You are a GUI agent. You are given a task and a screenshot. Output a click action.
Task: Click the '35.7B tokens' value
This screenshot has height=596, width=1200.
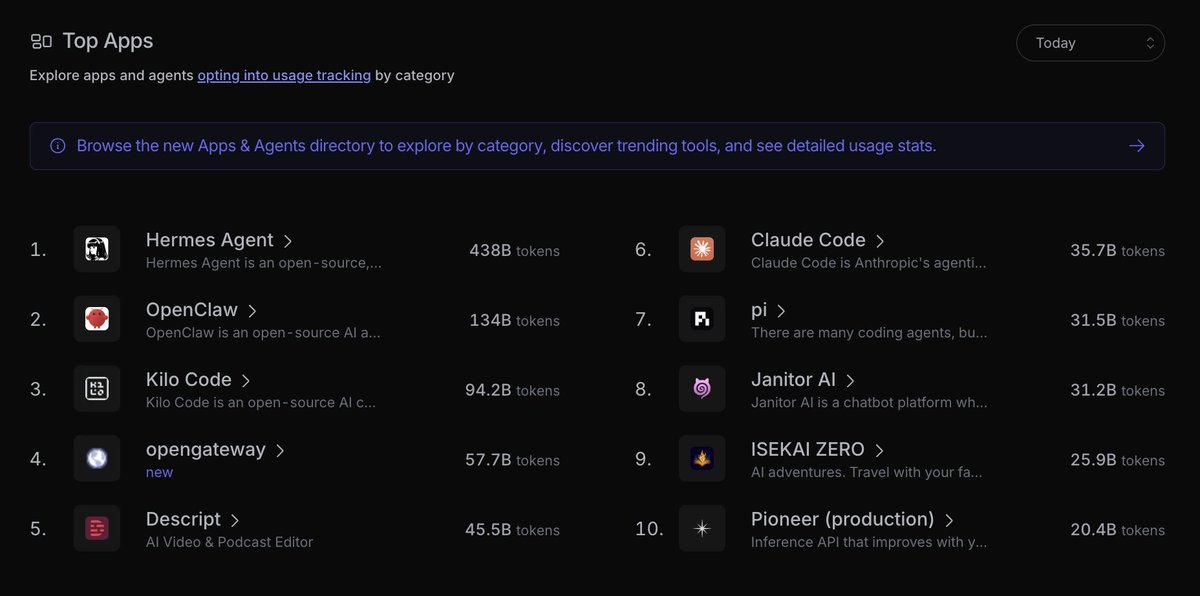(x=1117, y=251)
